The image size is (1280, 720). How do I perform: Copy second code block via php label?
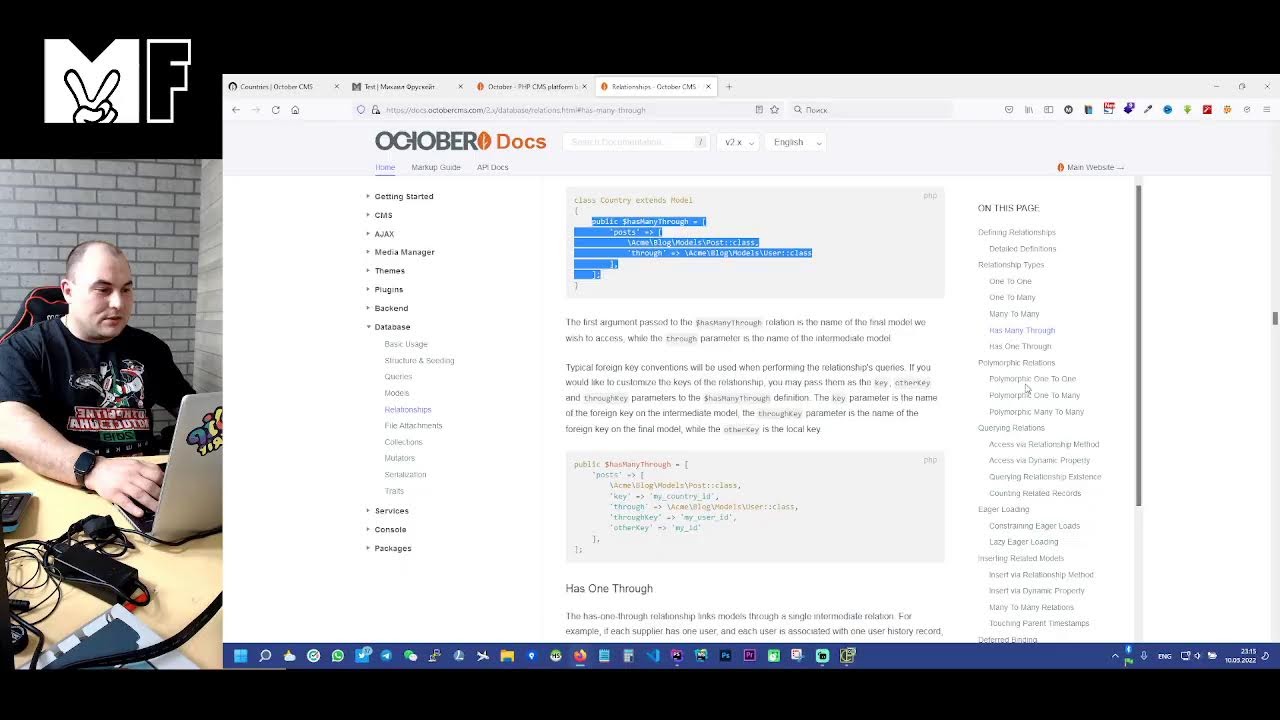pyautogui.click(x=930, y=460)
